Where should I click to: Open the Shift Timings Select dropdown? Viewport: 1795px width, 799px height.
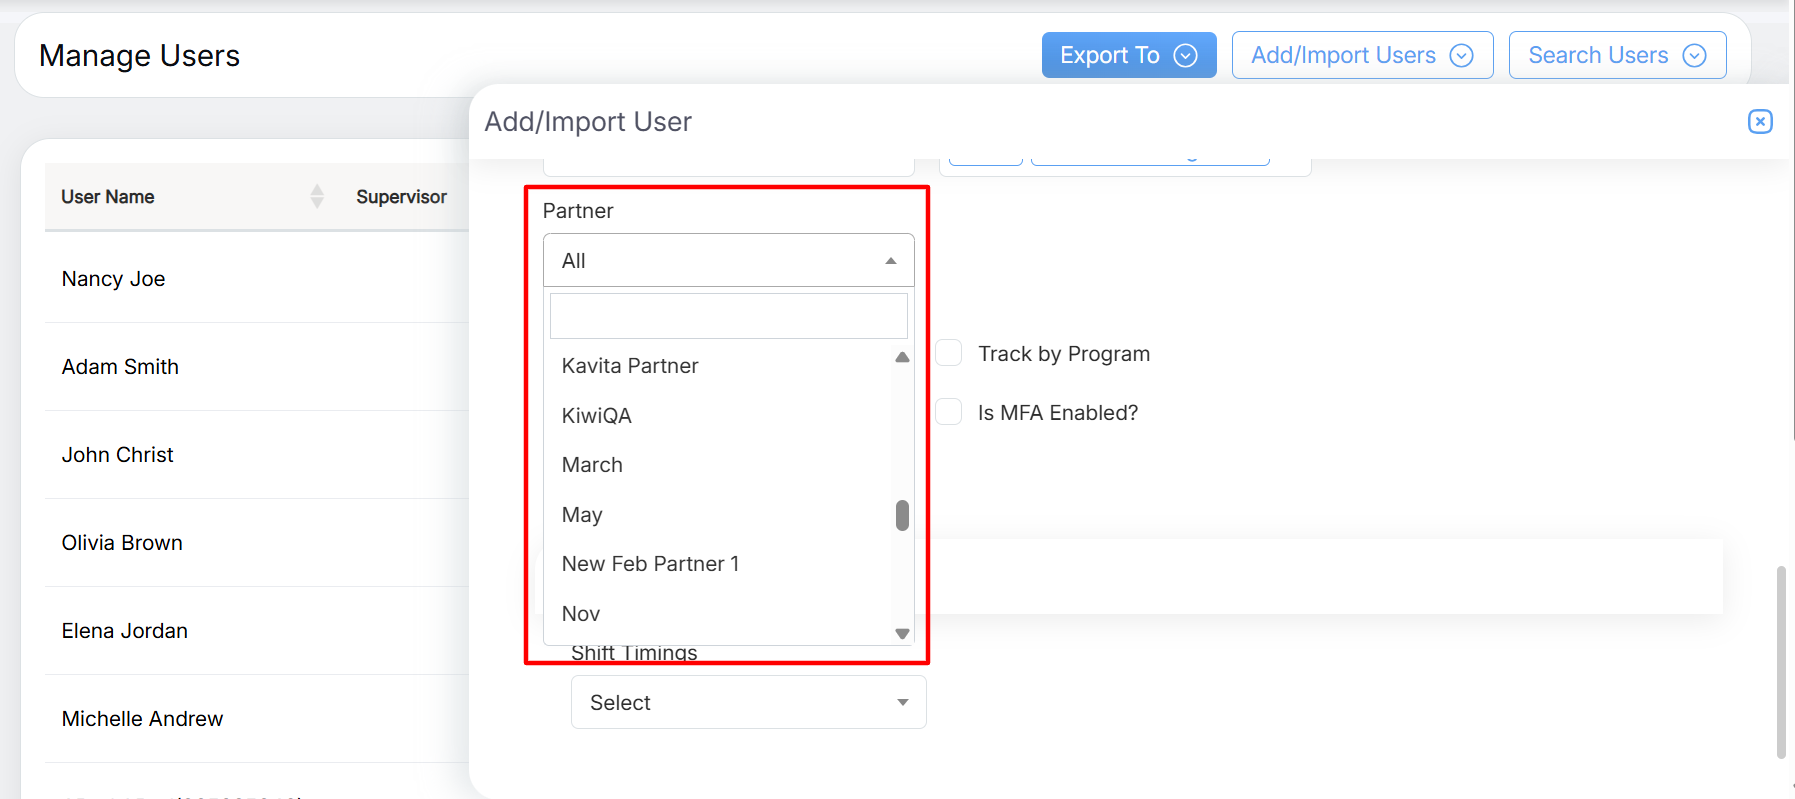point(748,702)
